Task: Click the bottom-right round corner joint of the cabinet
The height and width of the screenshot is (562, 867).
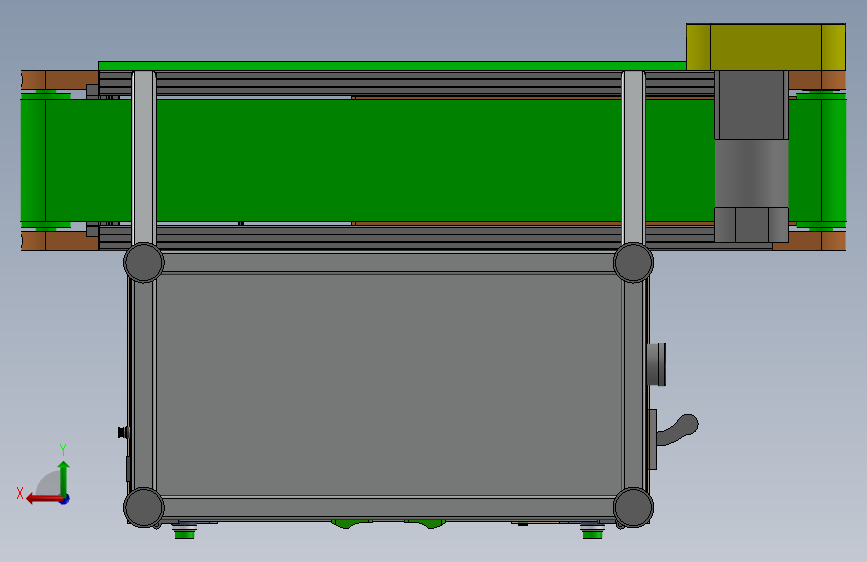Action: click(634, 507)
